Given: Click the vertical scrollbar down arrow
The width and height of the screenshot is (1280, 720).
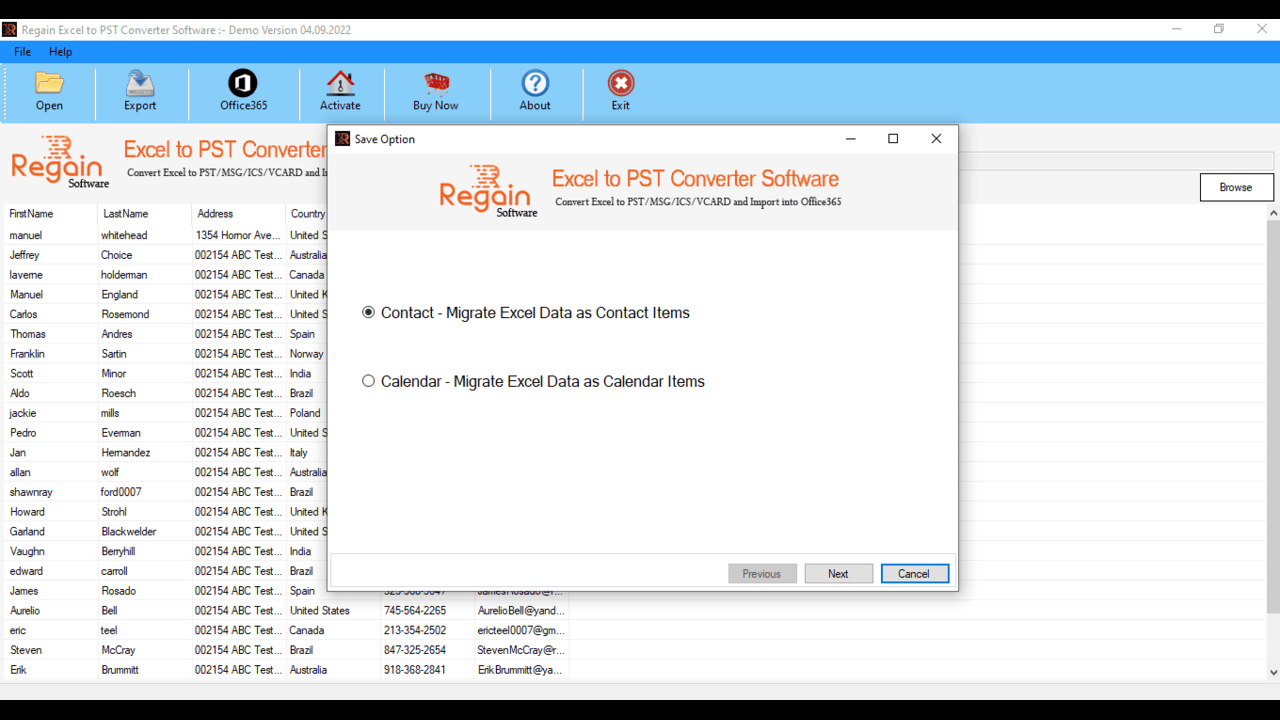Looking at the screenshot, I should (x=1273, y=673).
